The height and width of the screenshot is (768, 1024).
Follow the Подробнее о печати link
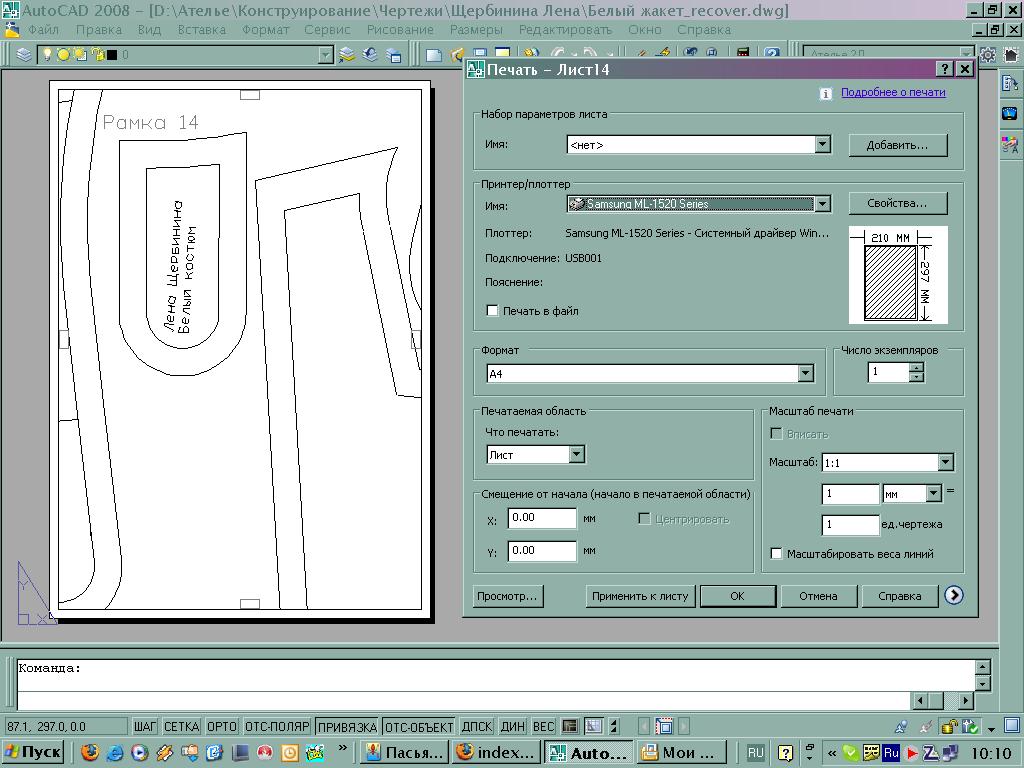[x=893, y=92]
